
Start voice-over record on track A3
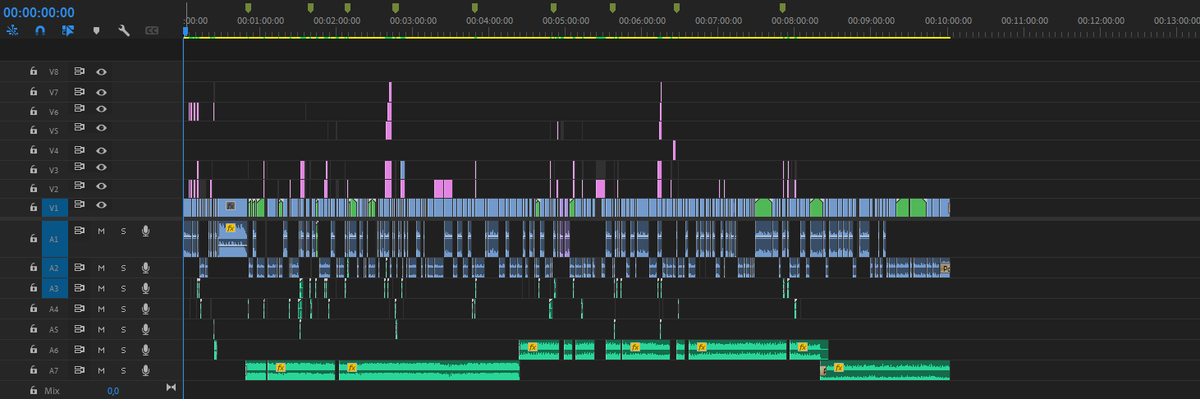(146, 288)
